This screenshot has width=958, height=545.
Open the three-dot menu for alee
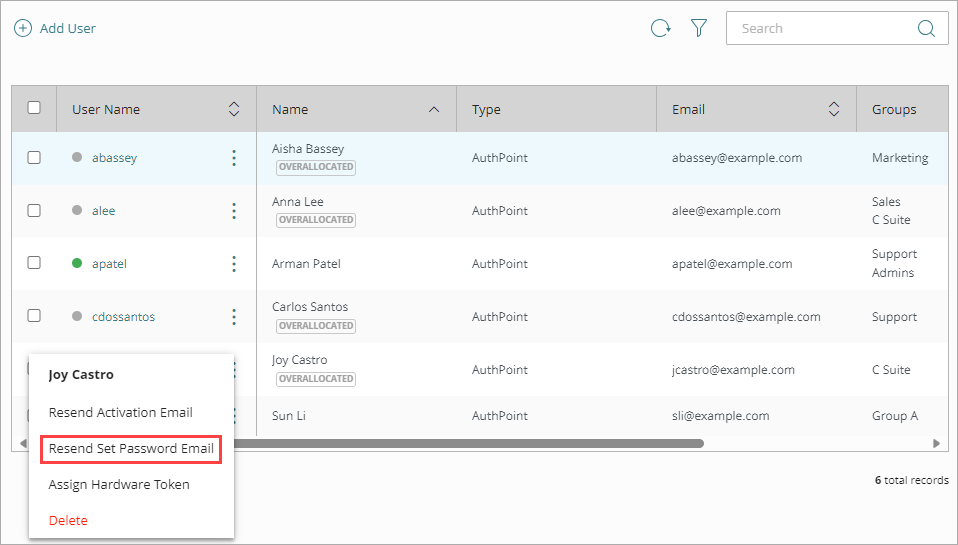pos(234,211)
